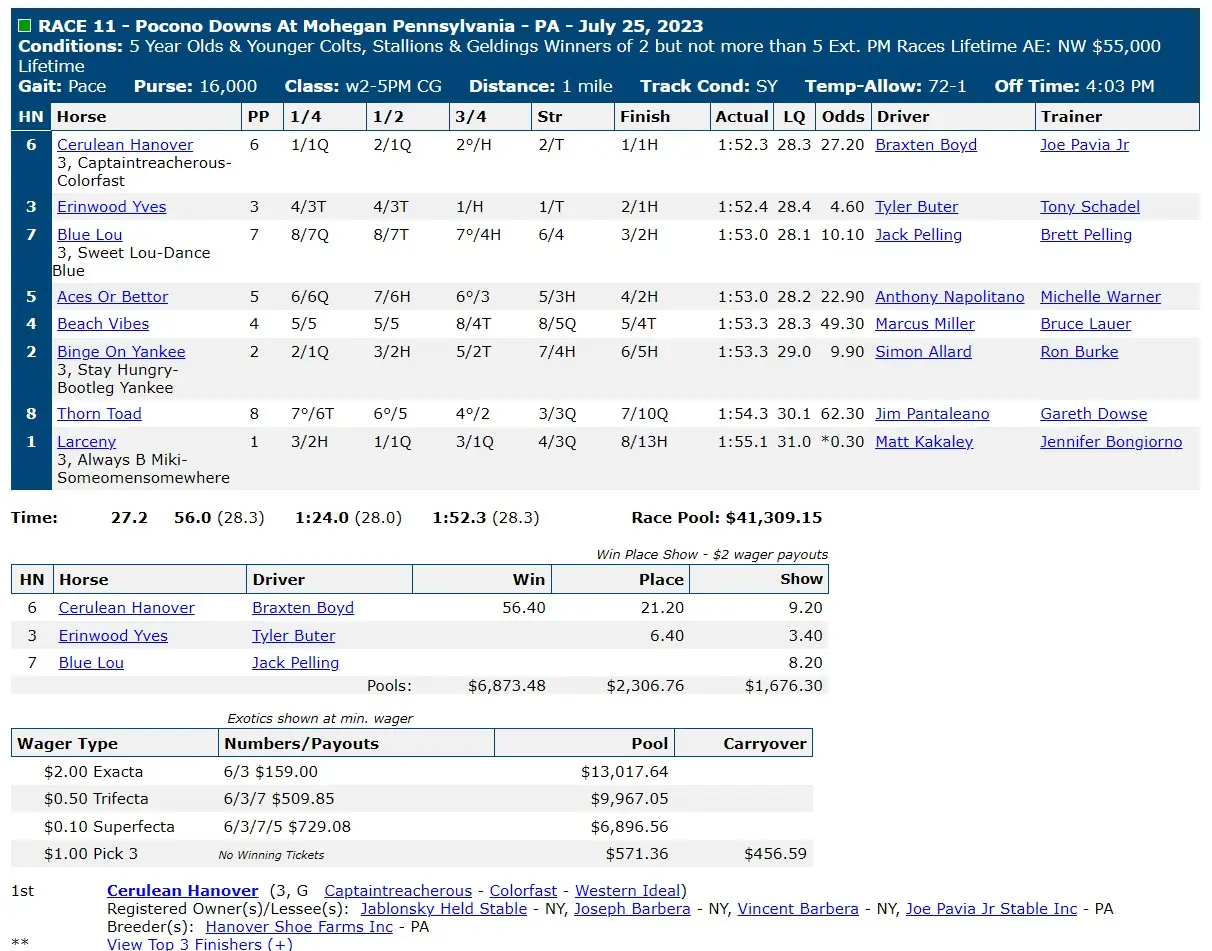Open Cerulean Hanover in the payouts table

point(127,608)
